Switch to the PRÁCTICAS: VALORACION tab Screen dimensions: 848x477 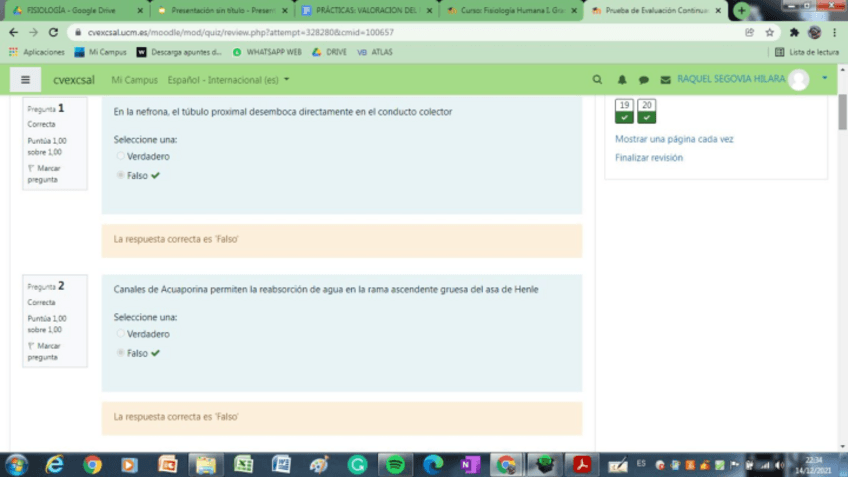pos(367,10)
